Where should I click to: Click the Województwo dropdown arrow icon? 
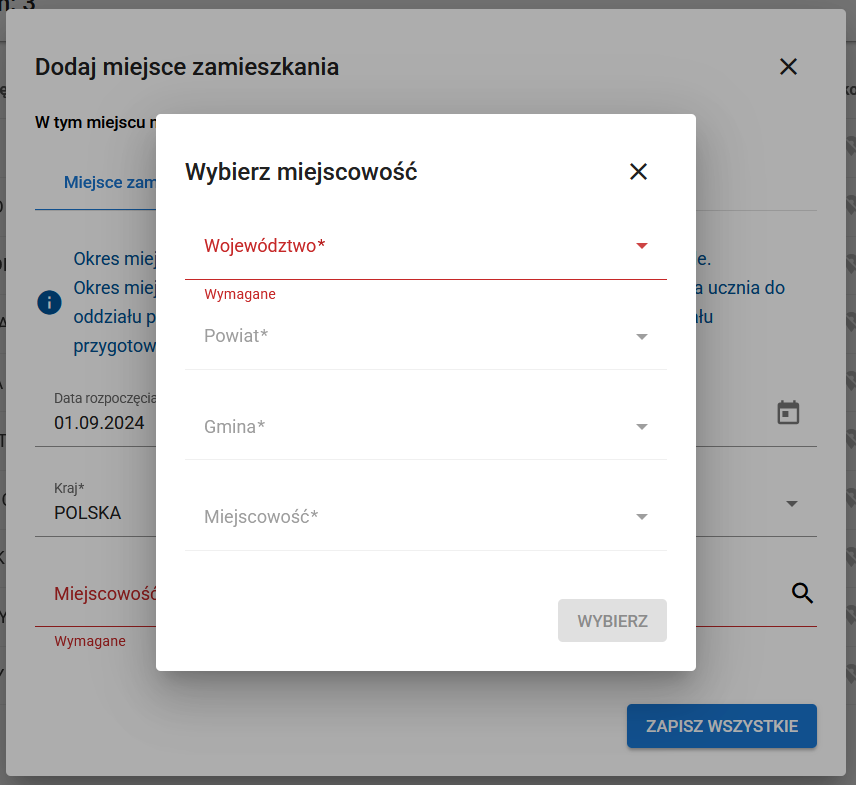coord(641,245)
